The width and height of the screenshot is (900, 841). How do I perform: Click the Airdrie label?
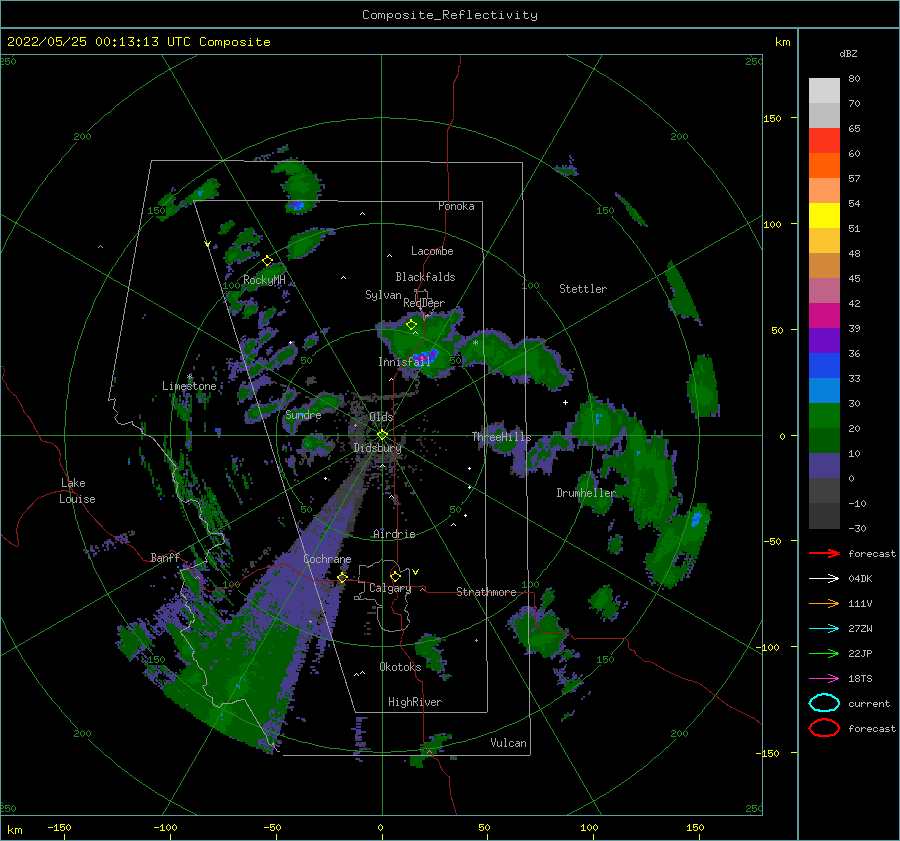[x=394, y=534]
